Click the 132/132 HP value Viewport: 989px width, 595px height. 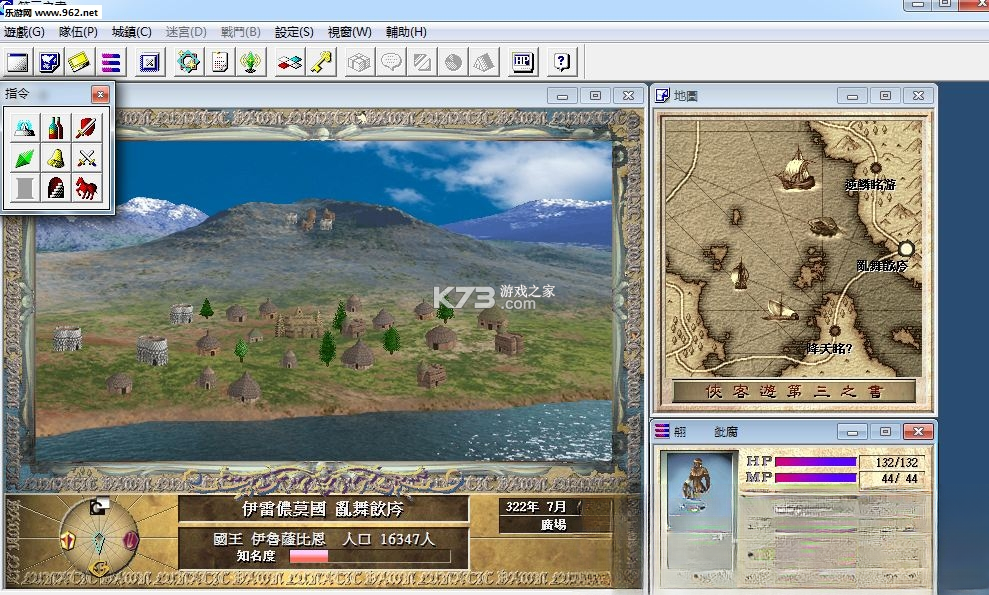coord(896,462)
